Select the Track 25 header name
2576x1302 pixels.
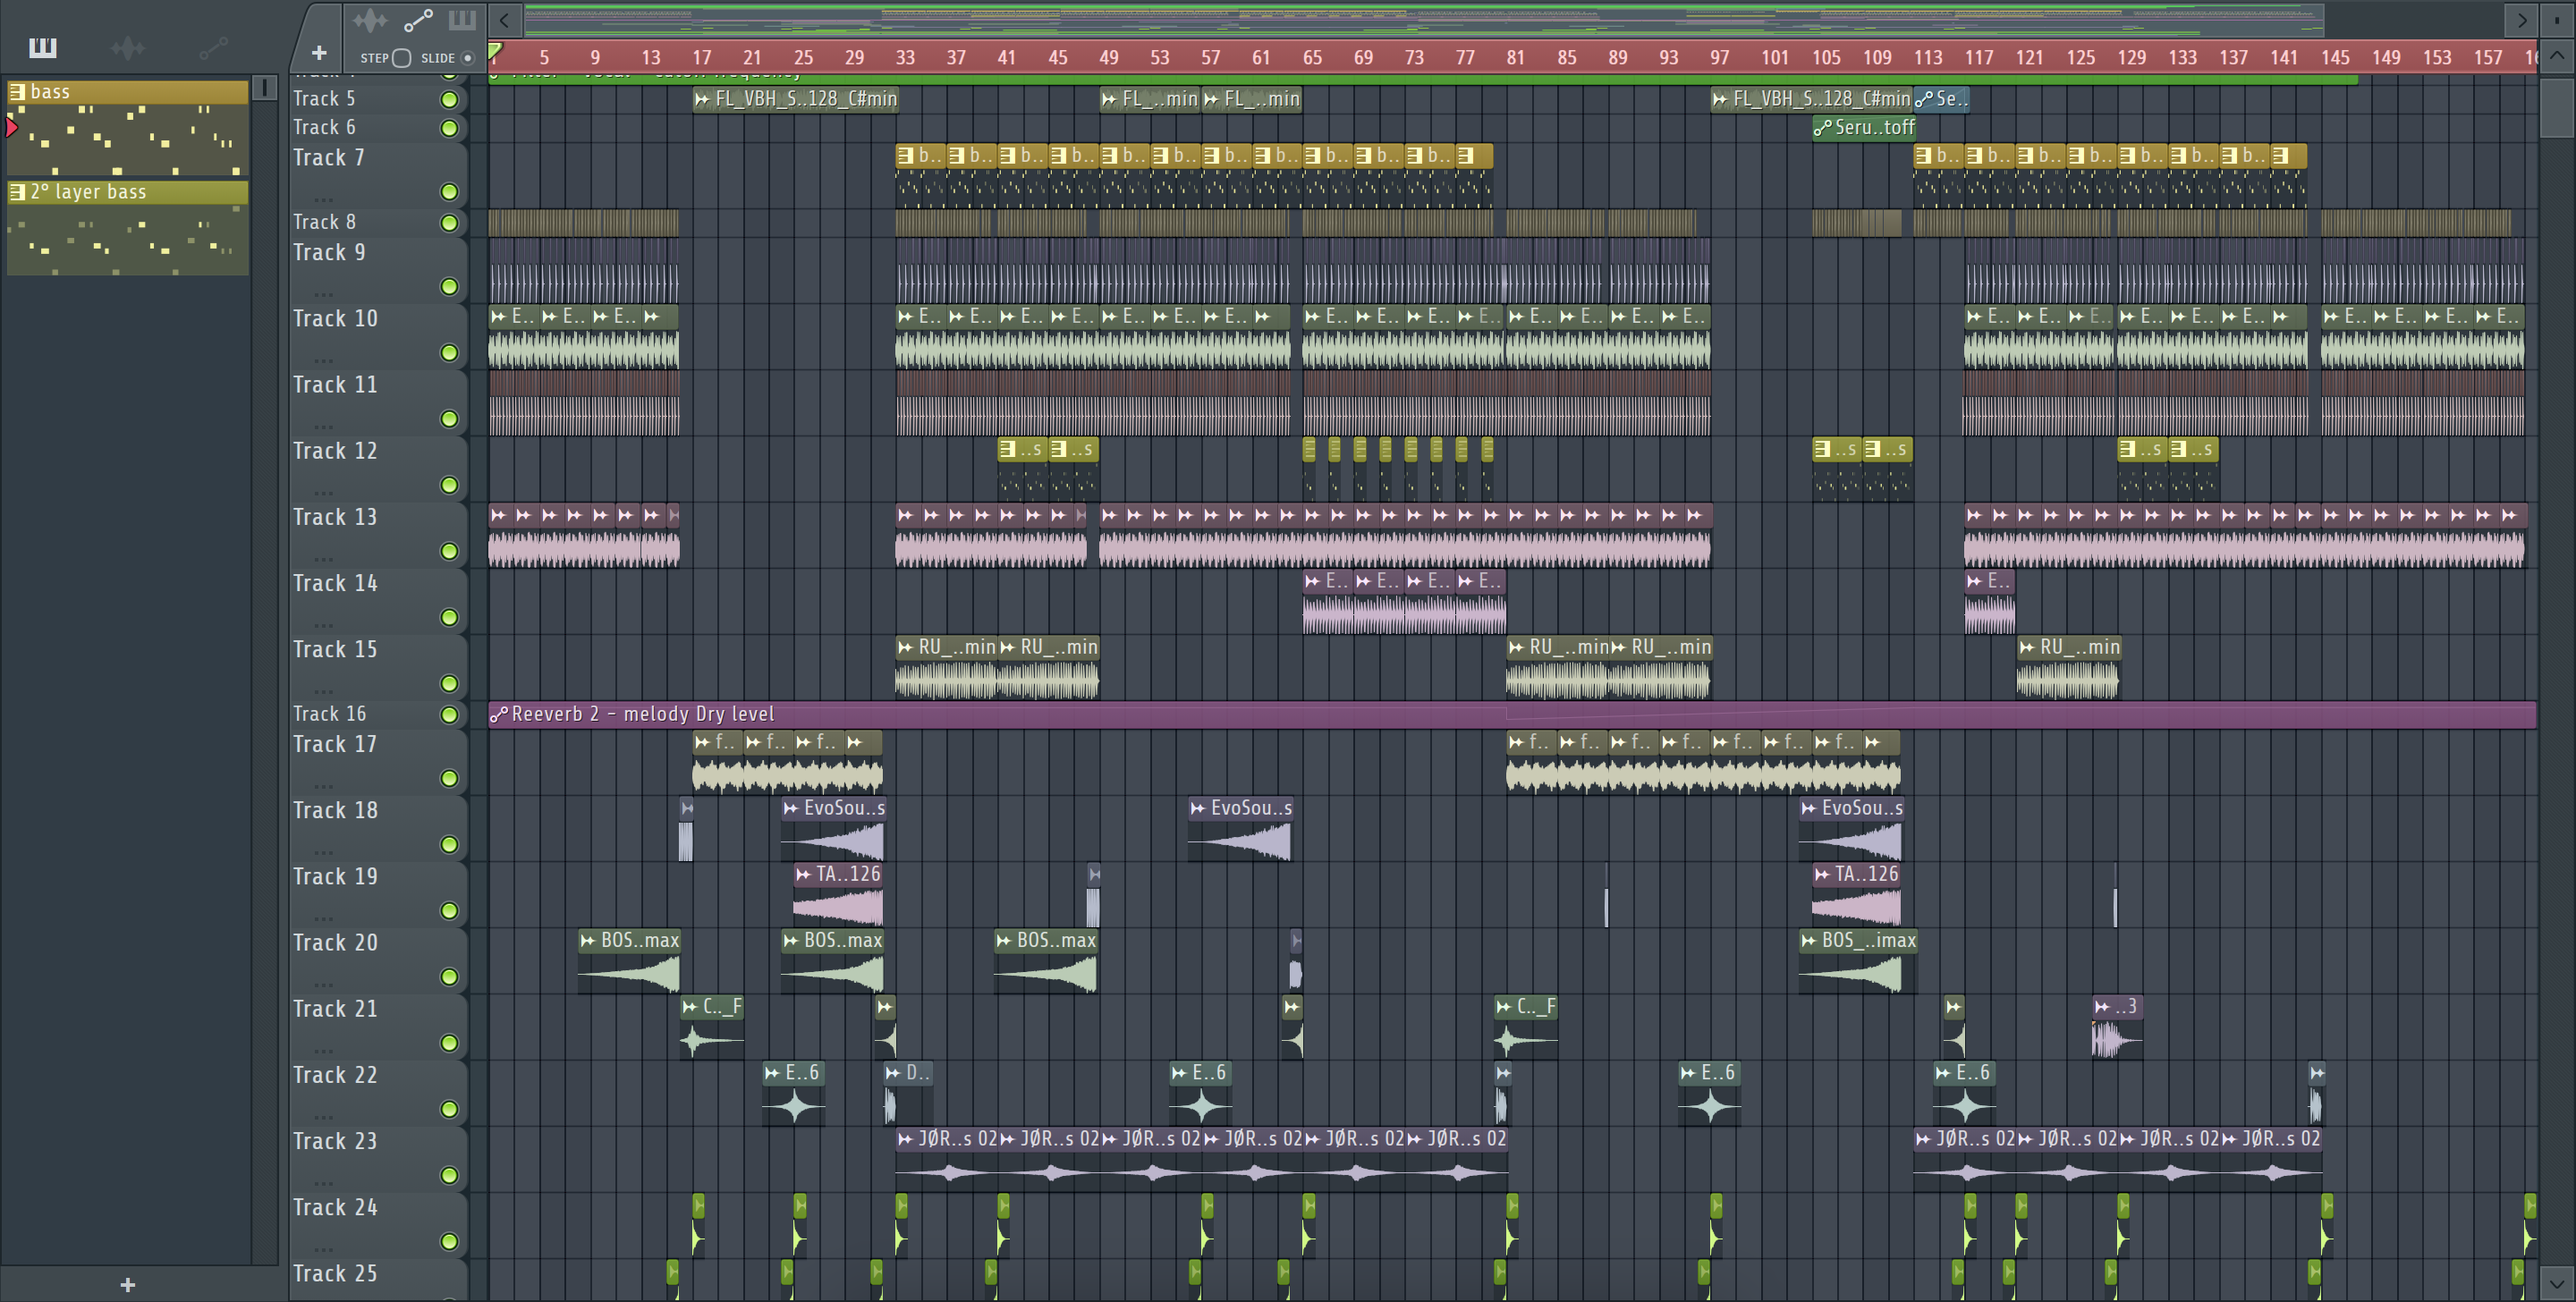click(x=335, y=1274)
